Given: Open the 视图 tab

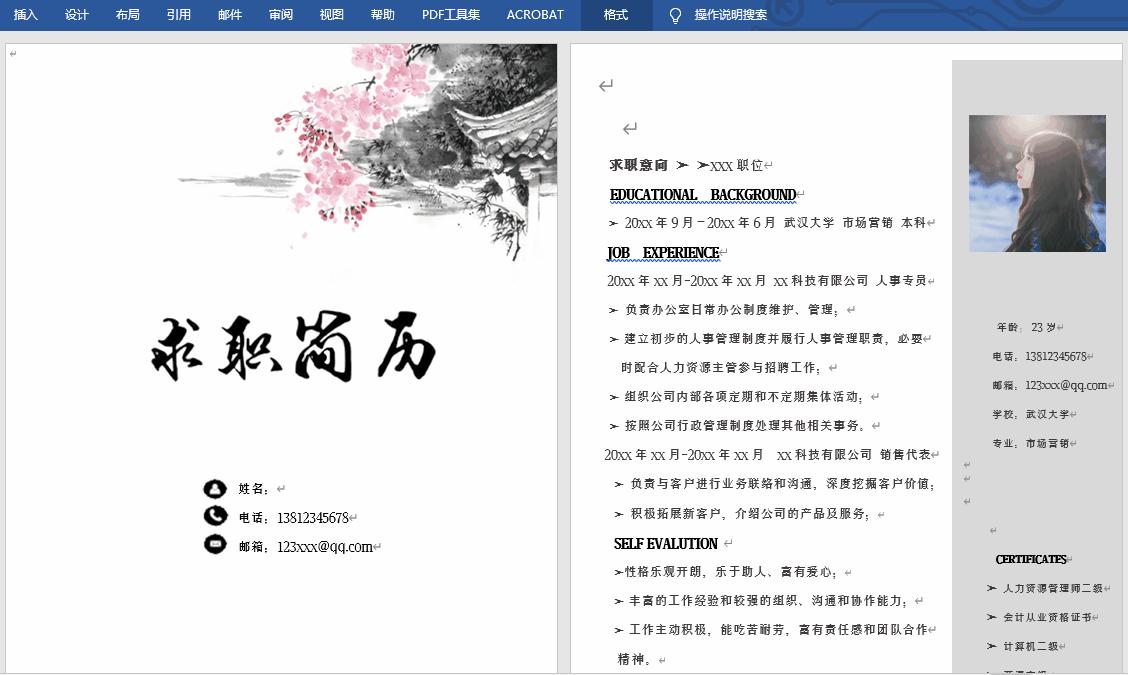Looking at the screenshot, I should pyautogui.click(x=331, y=15).
